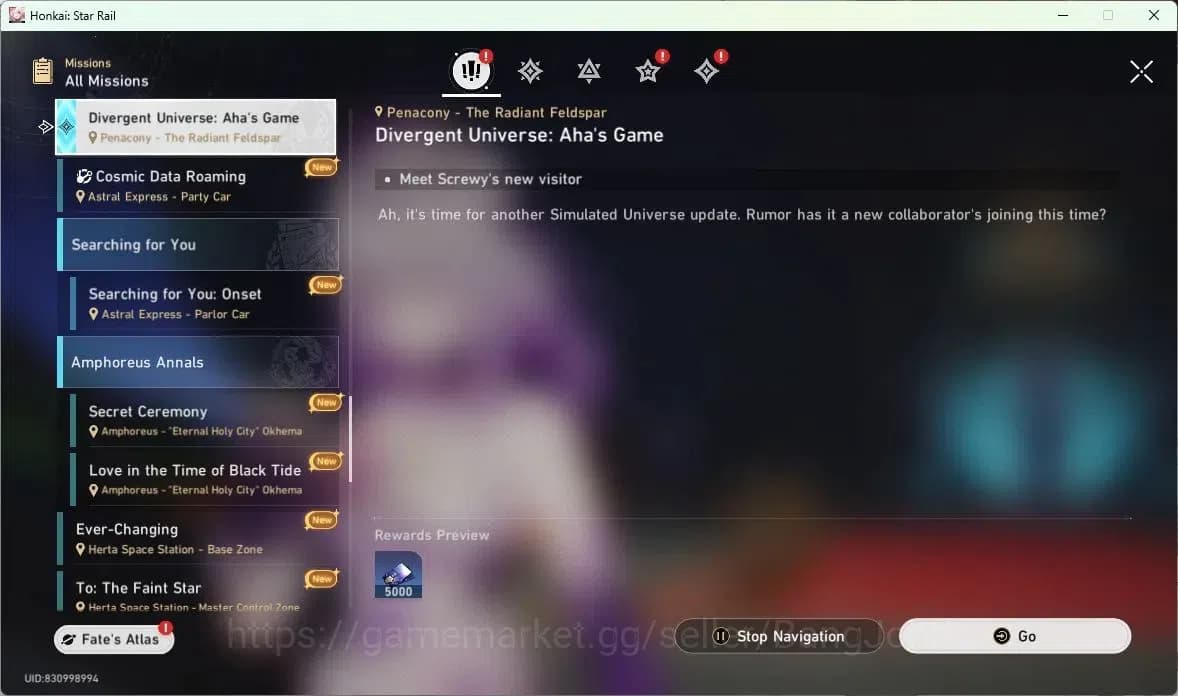Click the Missions clipboard icon
This screenshot has height=696, width=1178.
[x=43, y=71]
